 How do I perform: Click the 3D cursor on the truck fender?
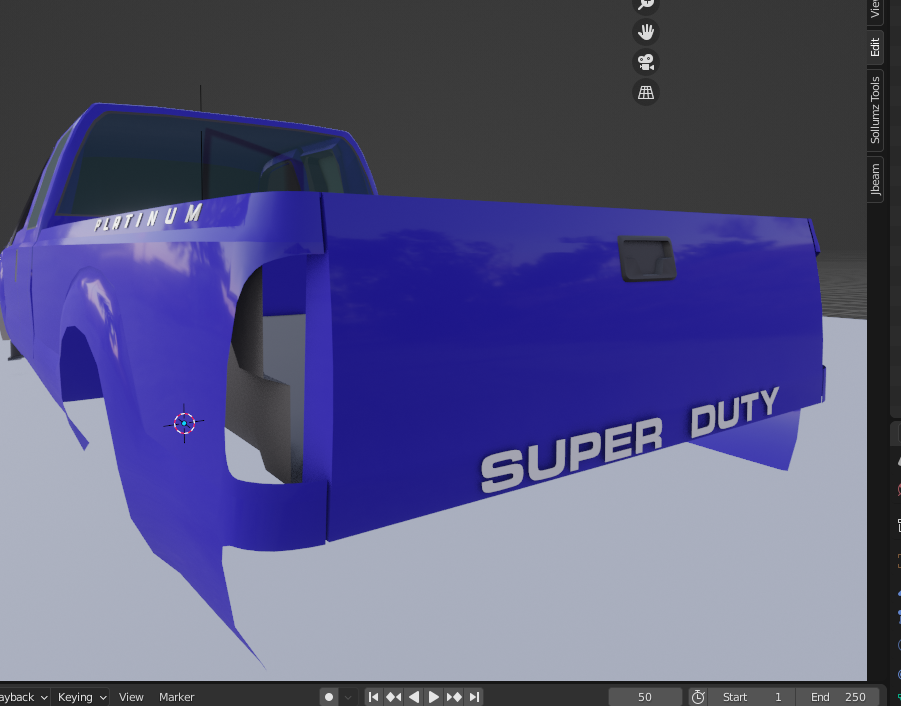point(184,423)
